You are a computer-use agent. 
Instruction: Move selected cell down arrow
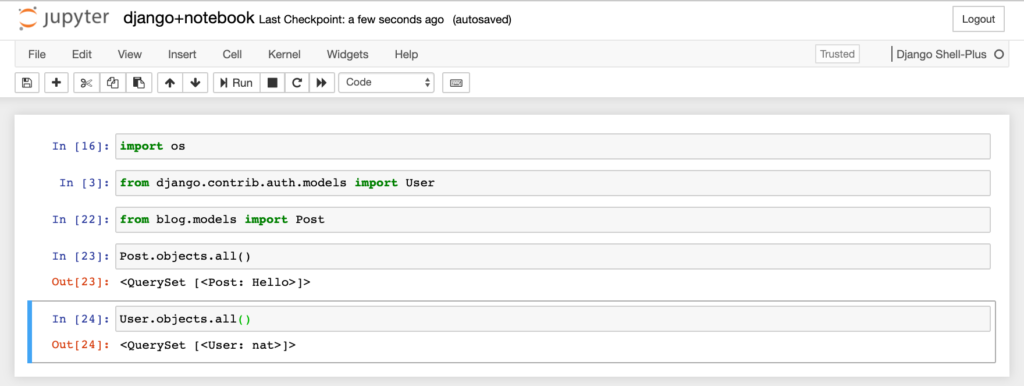pyautogui.click(x=195, y=83)
